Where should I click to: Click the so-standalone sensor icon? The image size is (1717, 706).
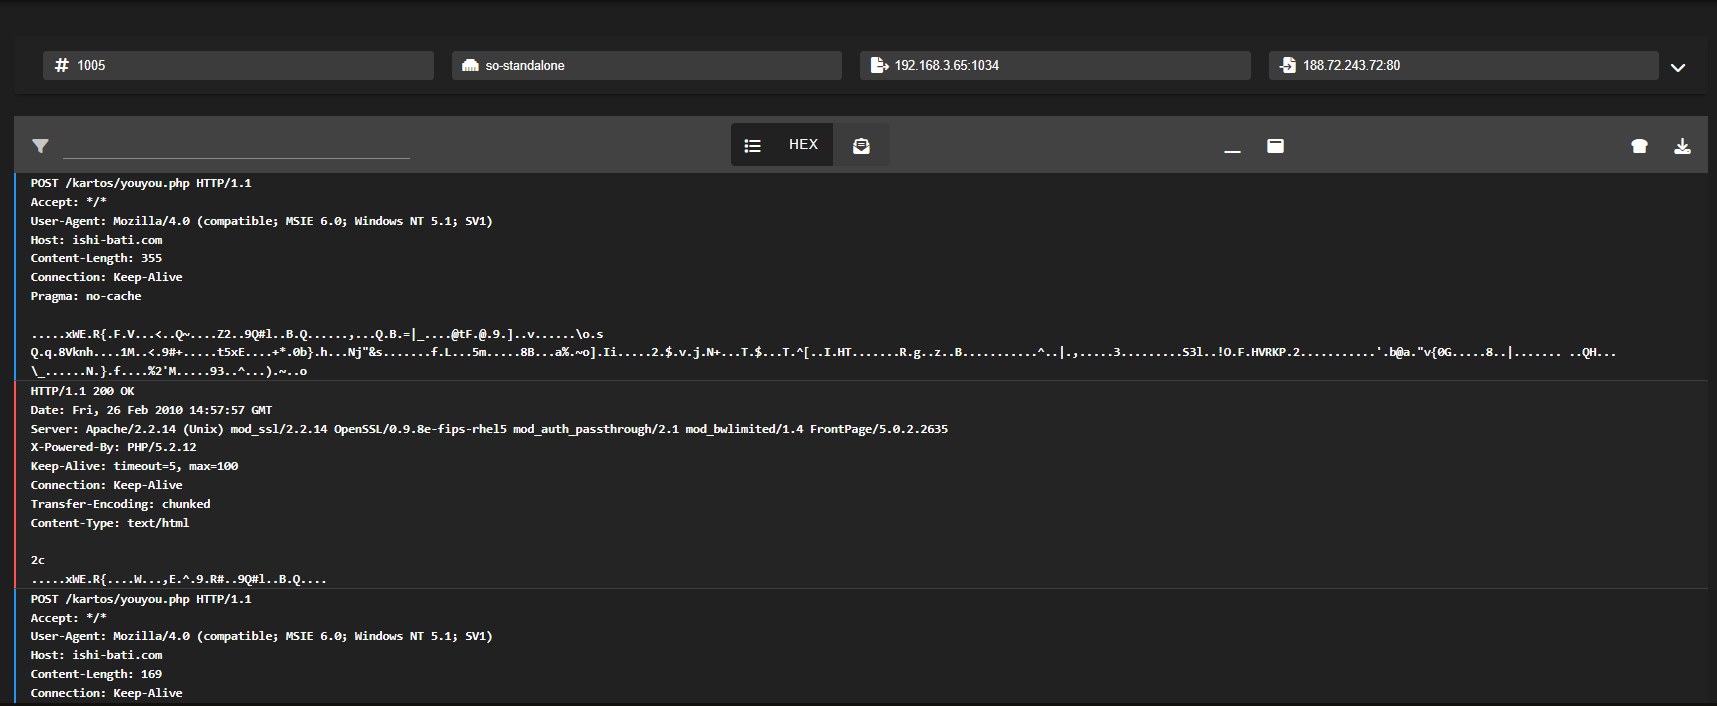pyautogui.click(x=470, y=65)
